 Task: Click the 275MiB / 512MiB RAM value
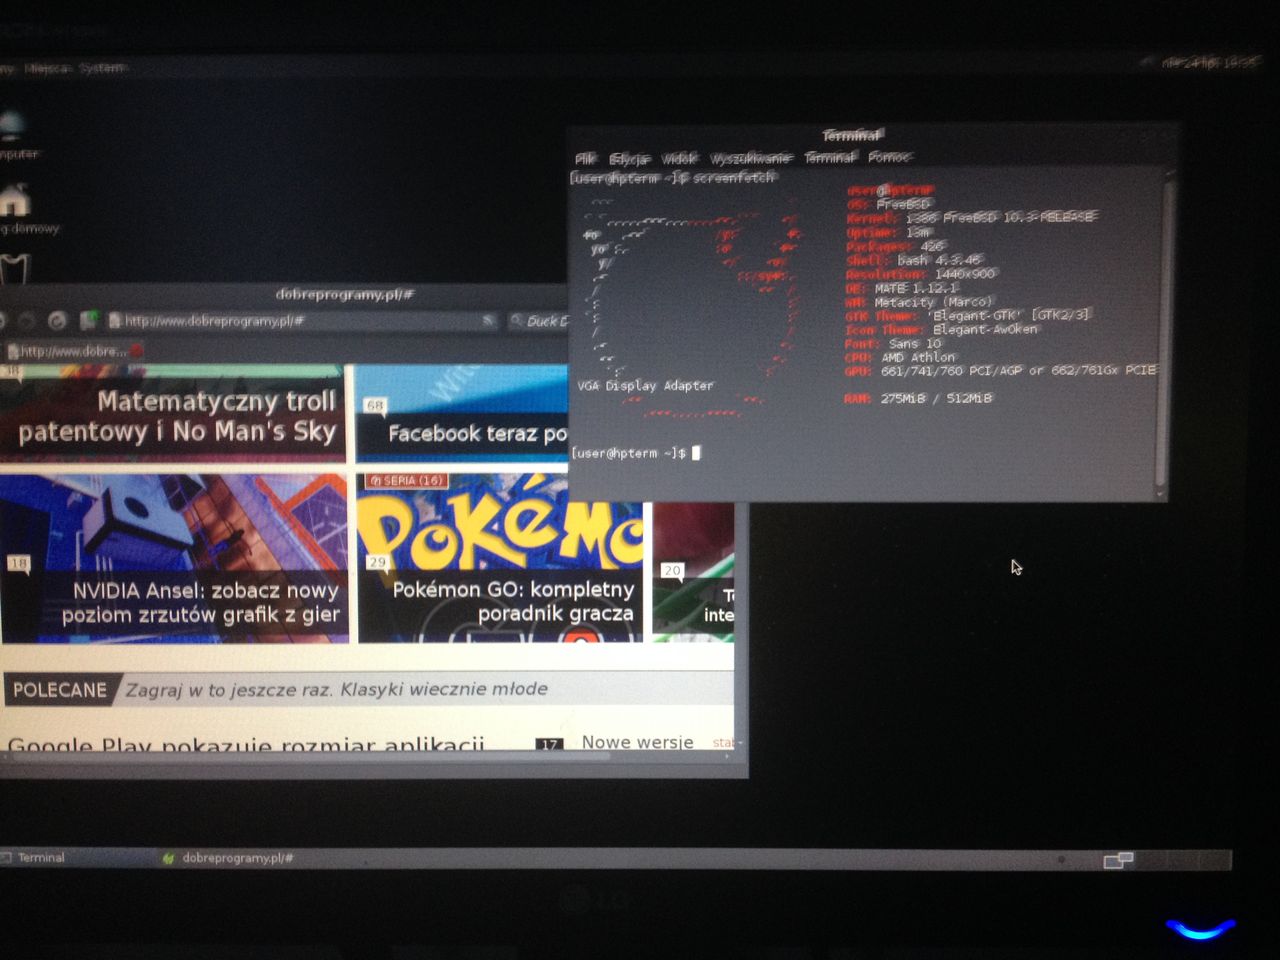pos(936,398)
